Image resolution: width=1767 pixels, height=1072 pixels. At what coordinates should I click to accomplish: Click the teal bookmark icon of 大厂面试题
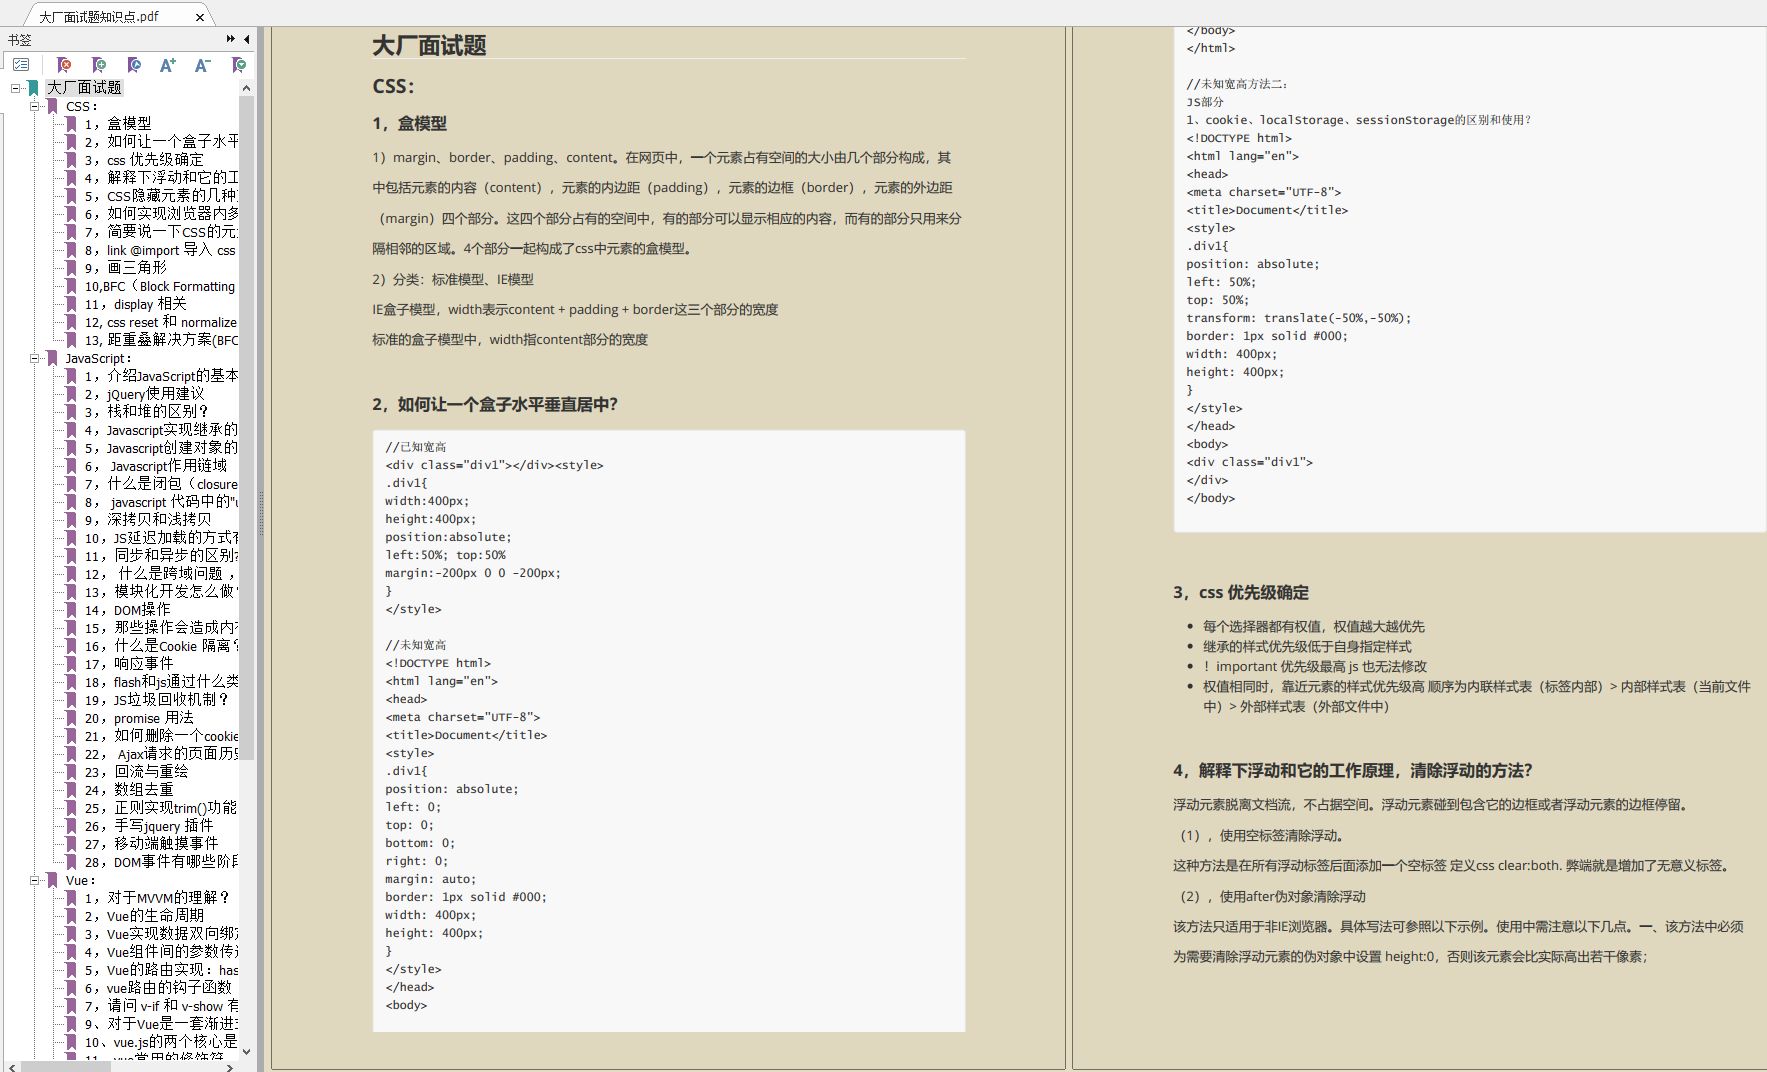coord(34,88)
